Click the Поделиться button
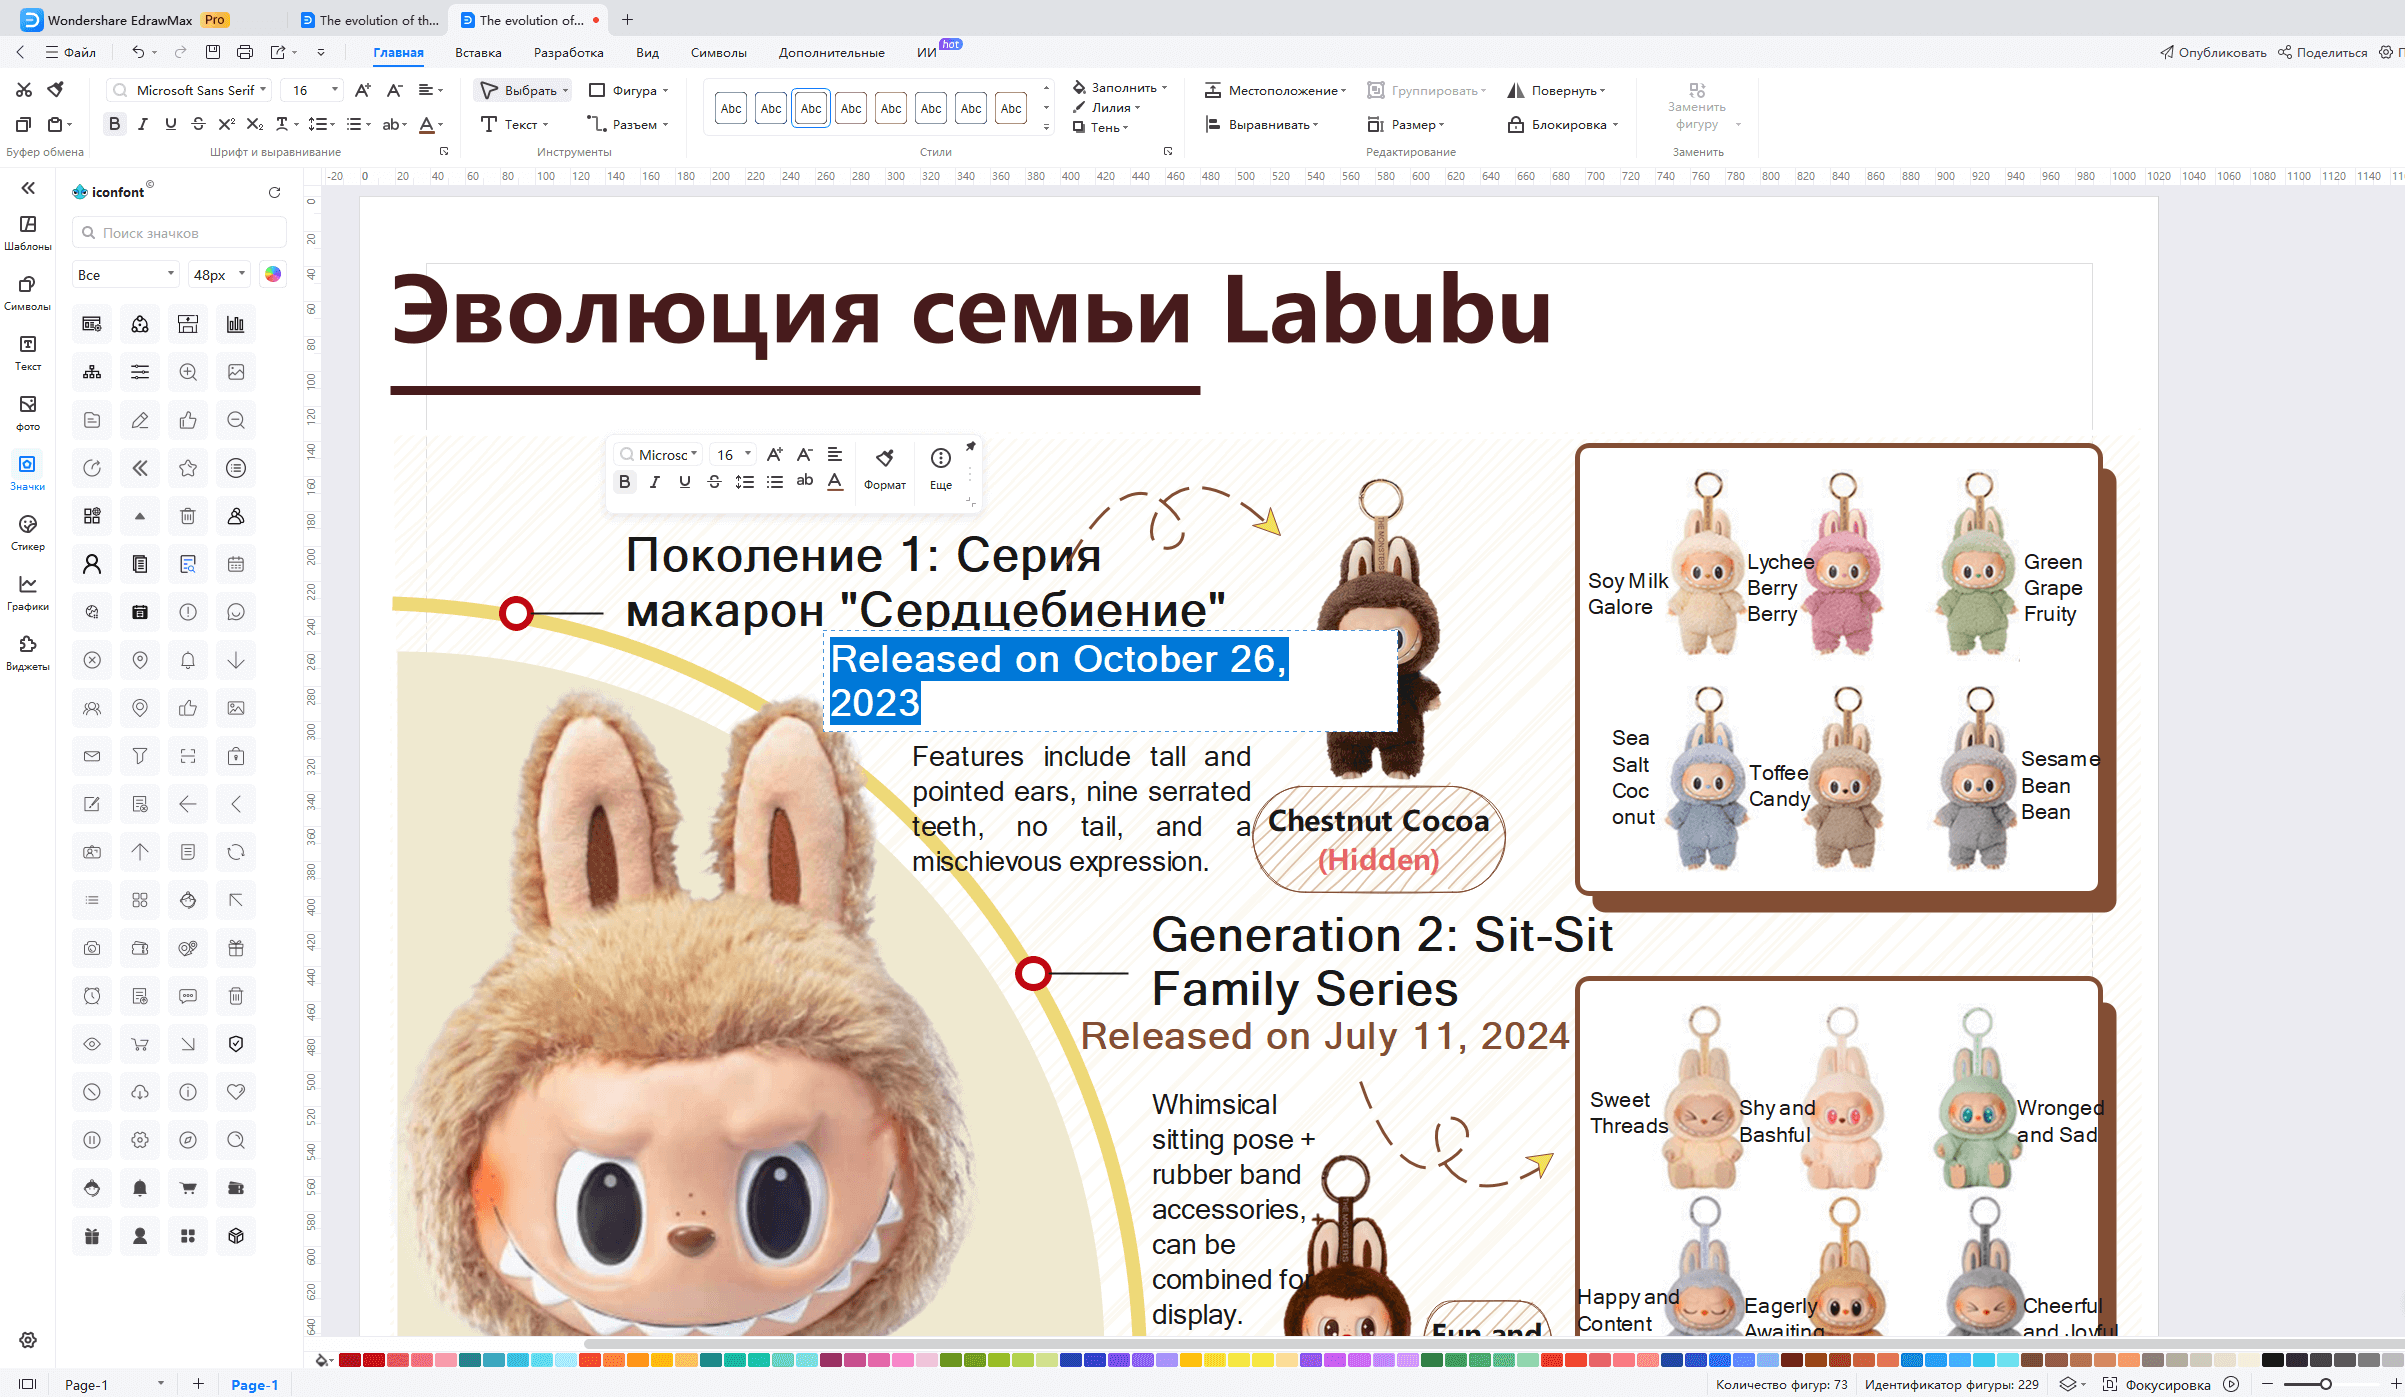Viewport: 2405px width, 1397px height. point(2323,52)
